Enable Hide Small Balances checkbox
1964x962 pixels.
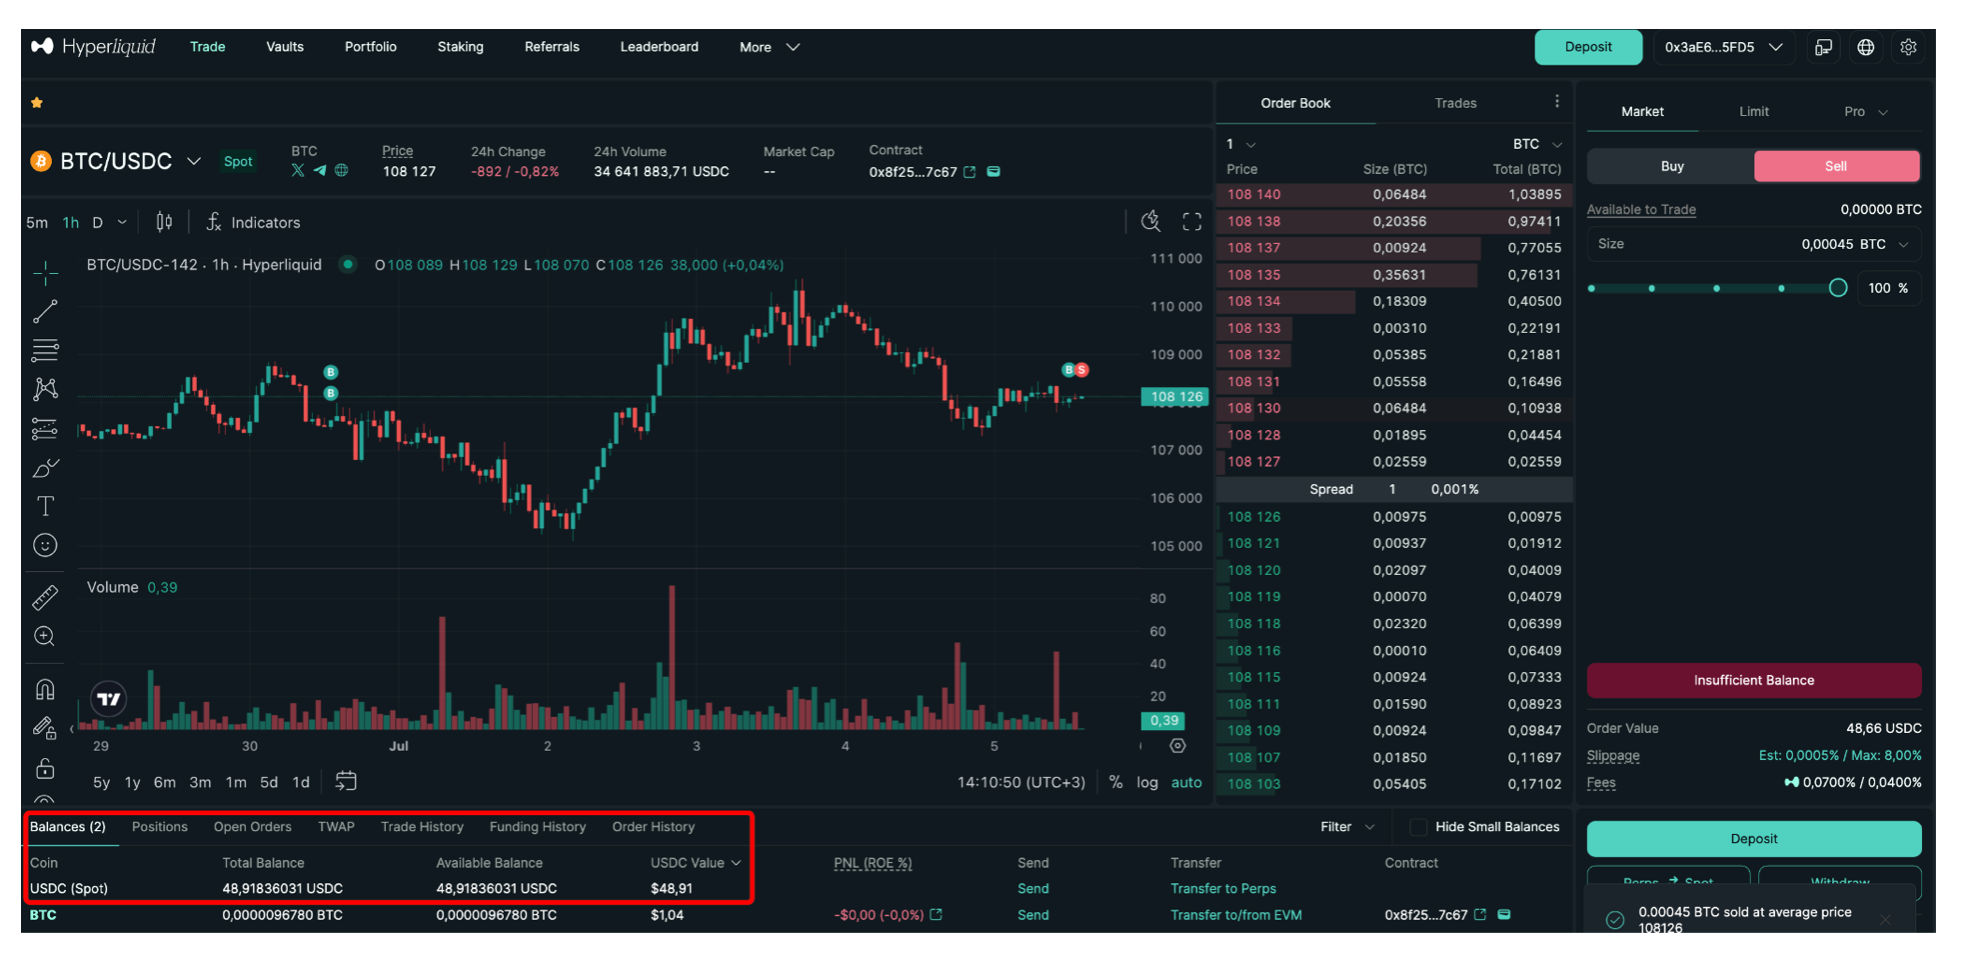coord(1418,827)
